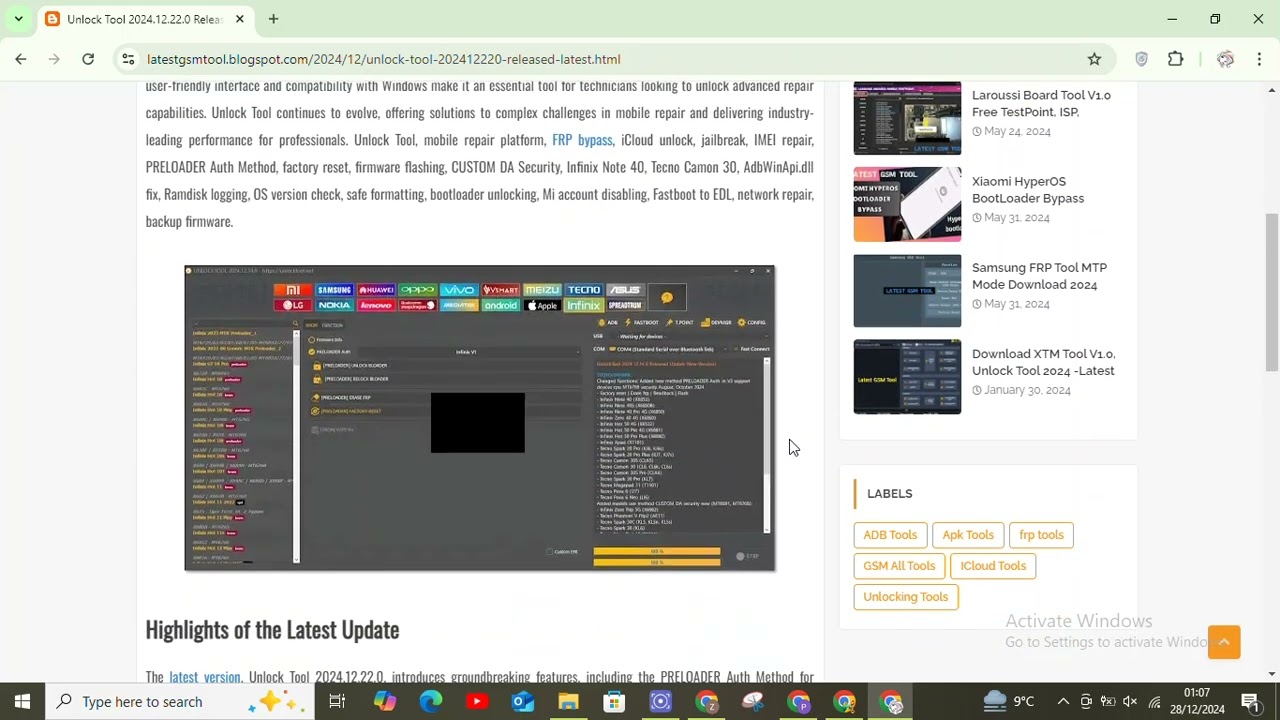Close the Unlock Tool browser tab
Viewport: 1280px width, 720px height.
(240, 19)
